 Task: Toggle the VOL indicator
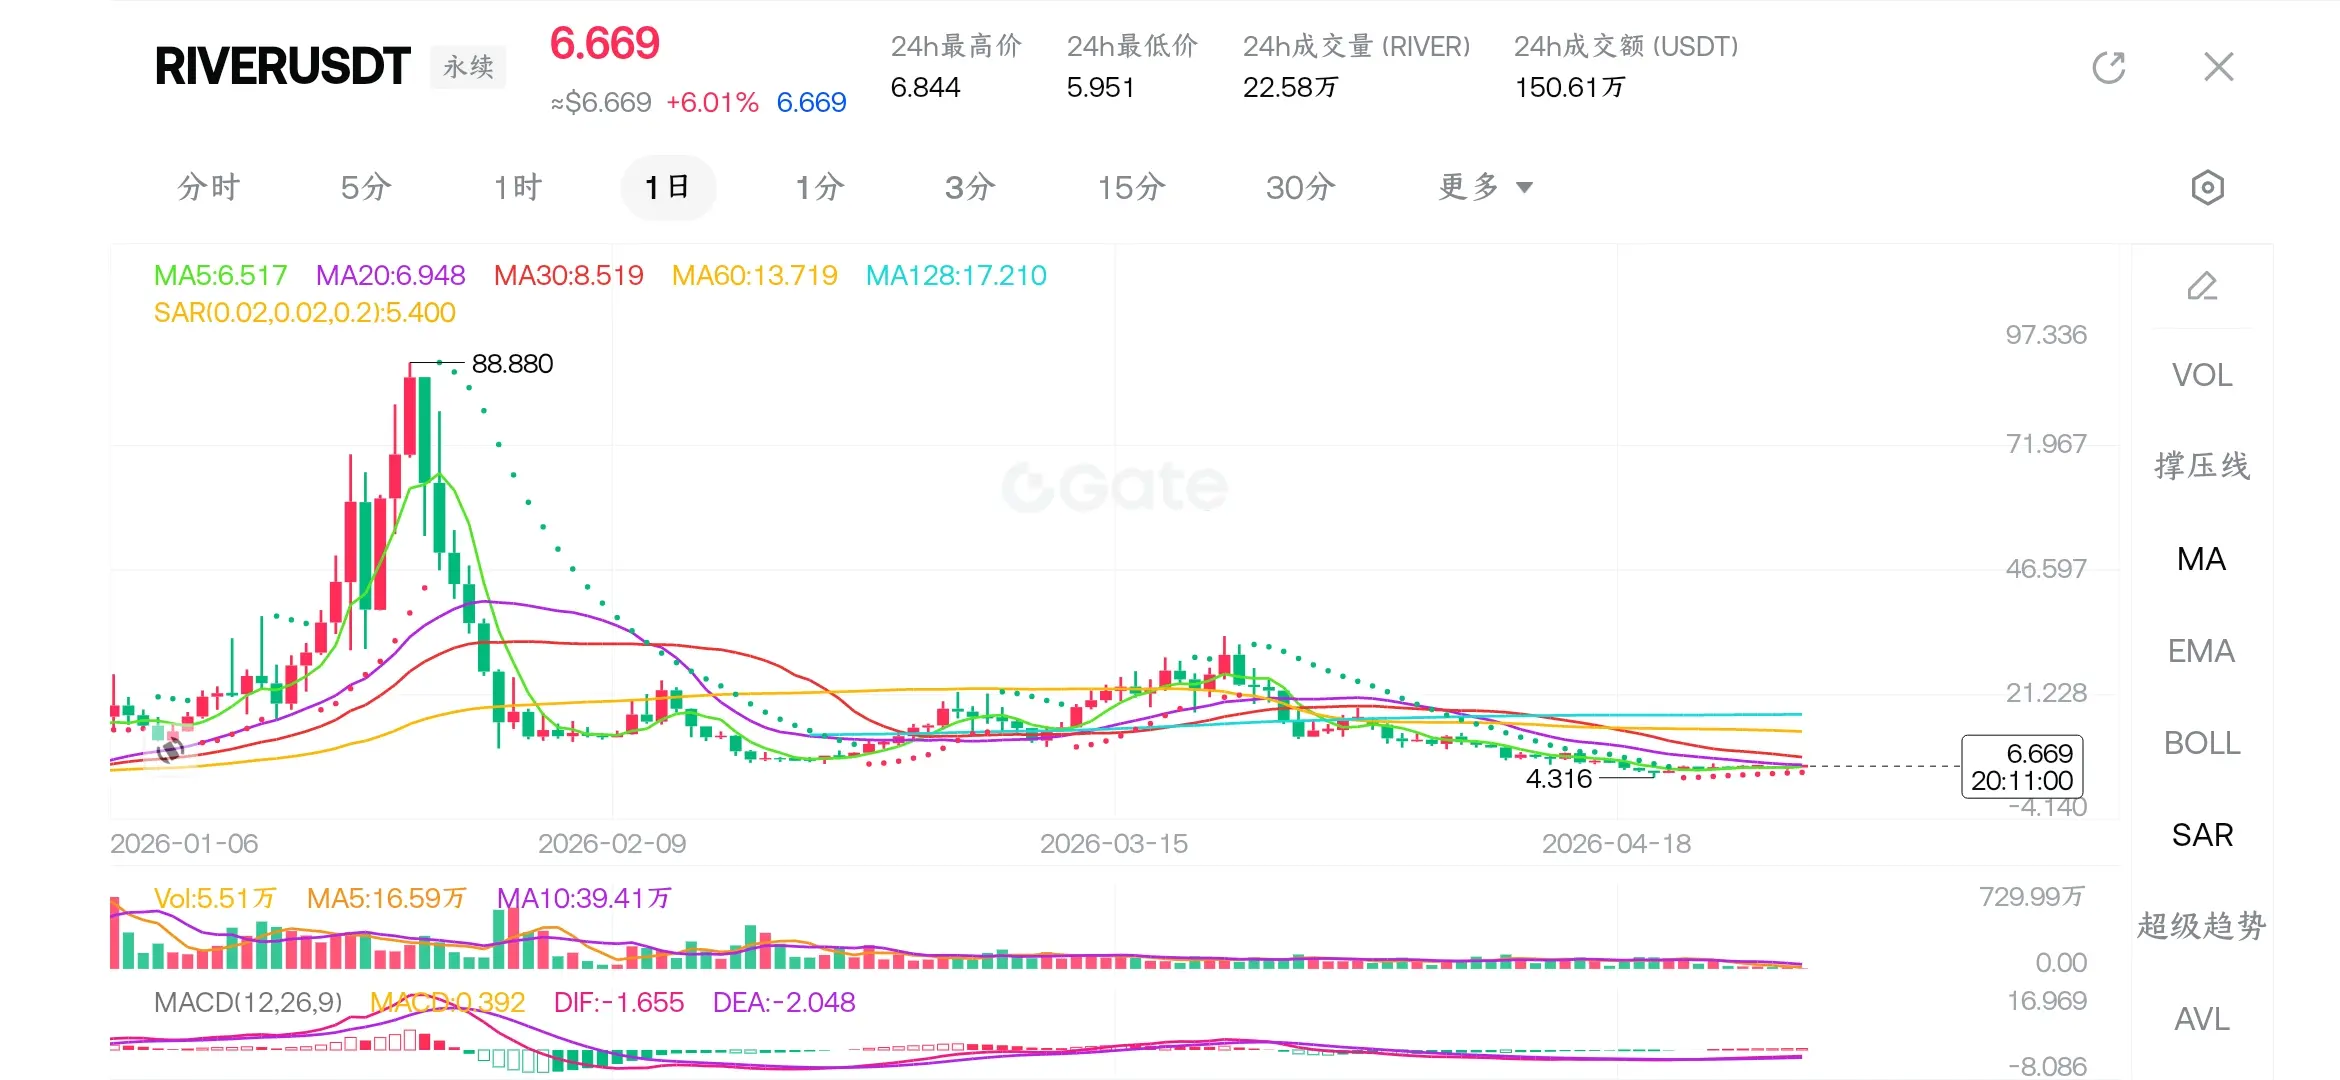tap(2201, 375)
